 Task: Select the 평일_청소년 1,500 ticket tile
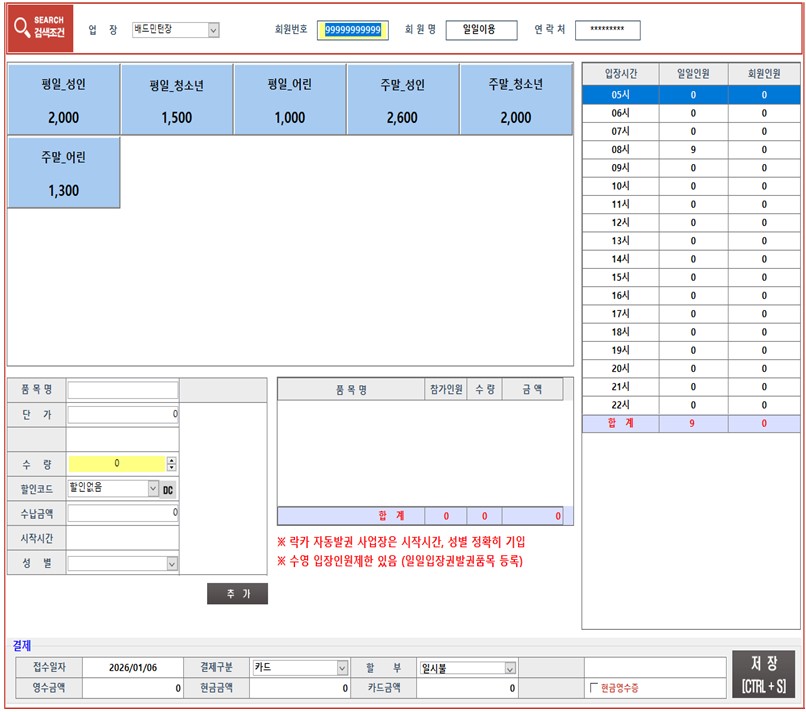pos(176,100)
